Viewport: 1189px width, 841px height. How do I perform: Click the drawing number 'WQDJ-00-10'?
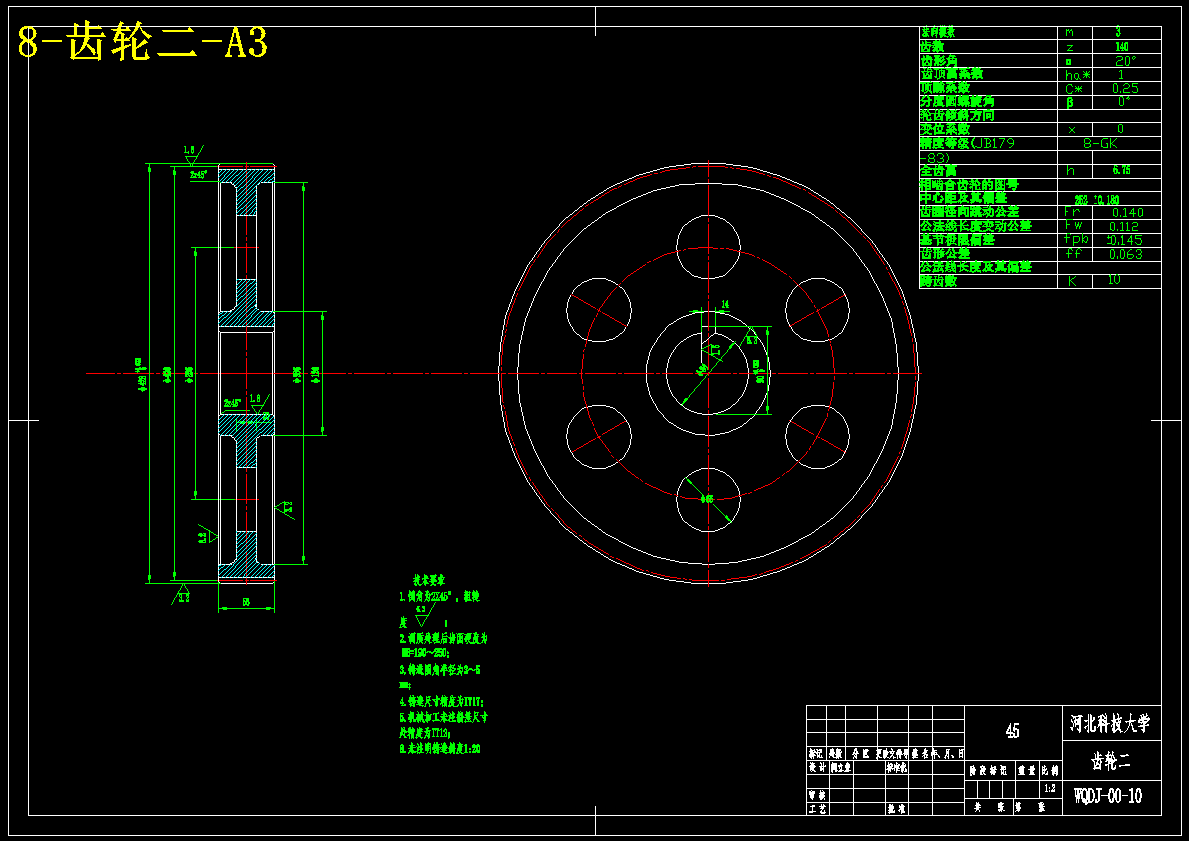(1108, 796)
